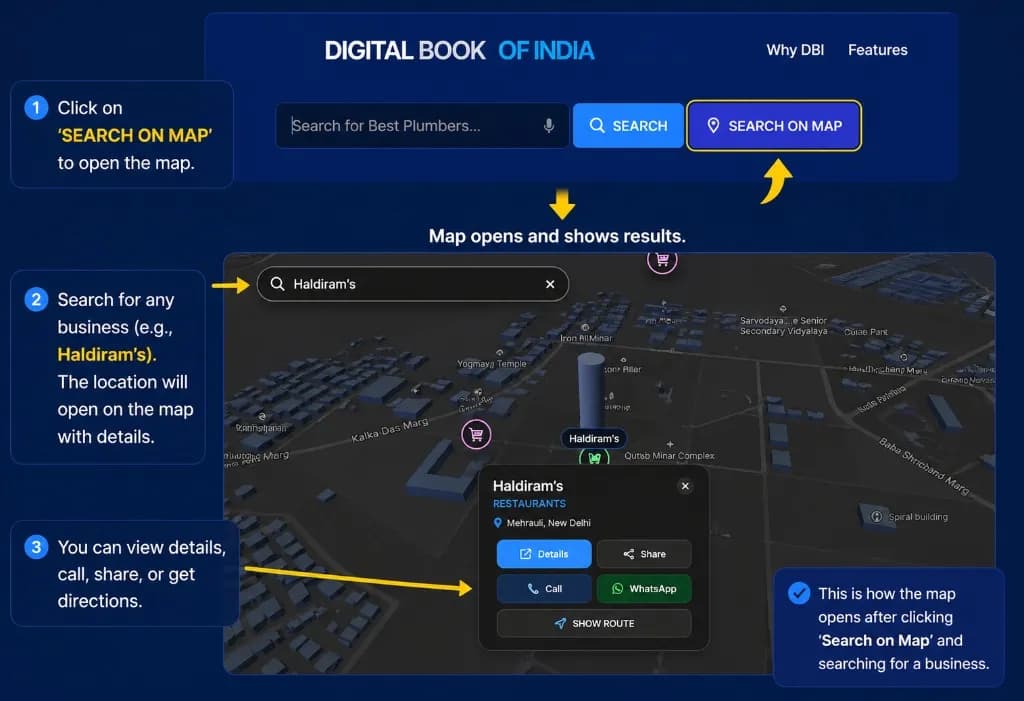Image resolution: width=1024 pixels, height=701 pixels.
Task: Focus the 'Search for Best Plumbers' field
Action: [x=422, y=125]
